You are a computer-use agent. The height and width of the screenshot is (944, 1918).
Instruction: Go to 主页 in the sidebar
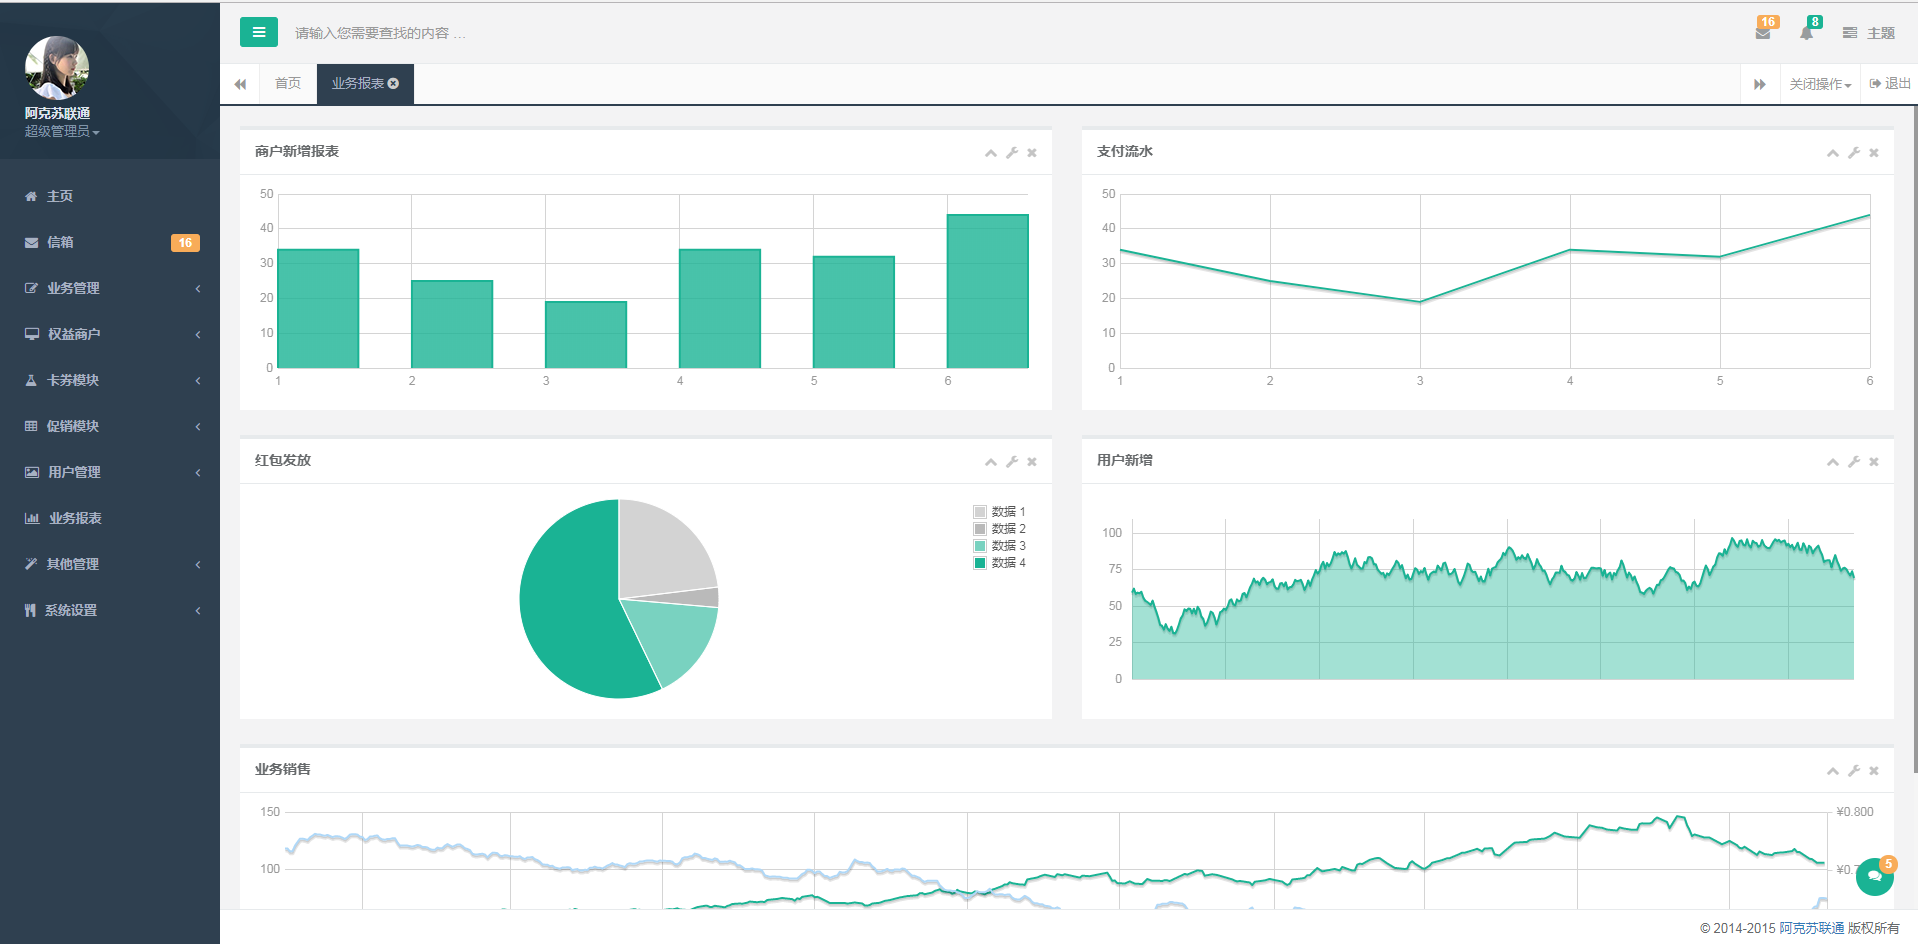pyautogui.click(x=110, y=196)
